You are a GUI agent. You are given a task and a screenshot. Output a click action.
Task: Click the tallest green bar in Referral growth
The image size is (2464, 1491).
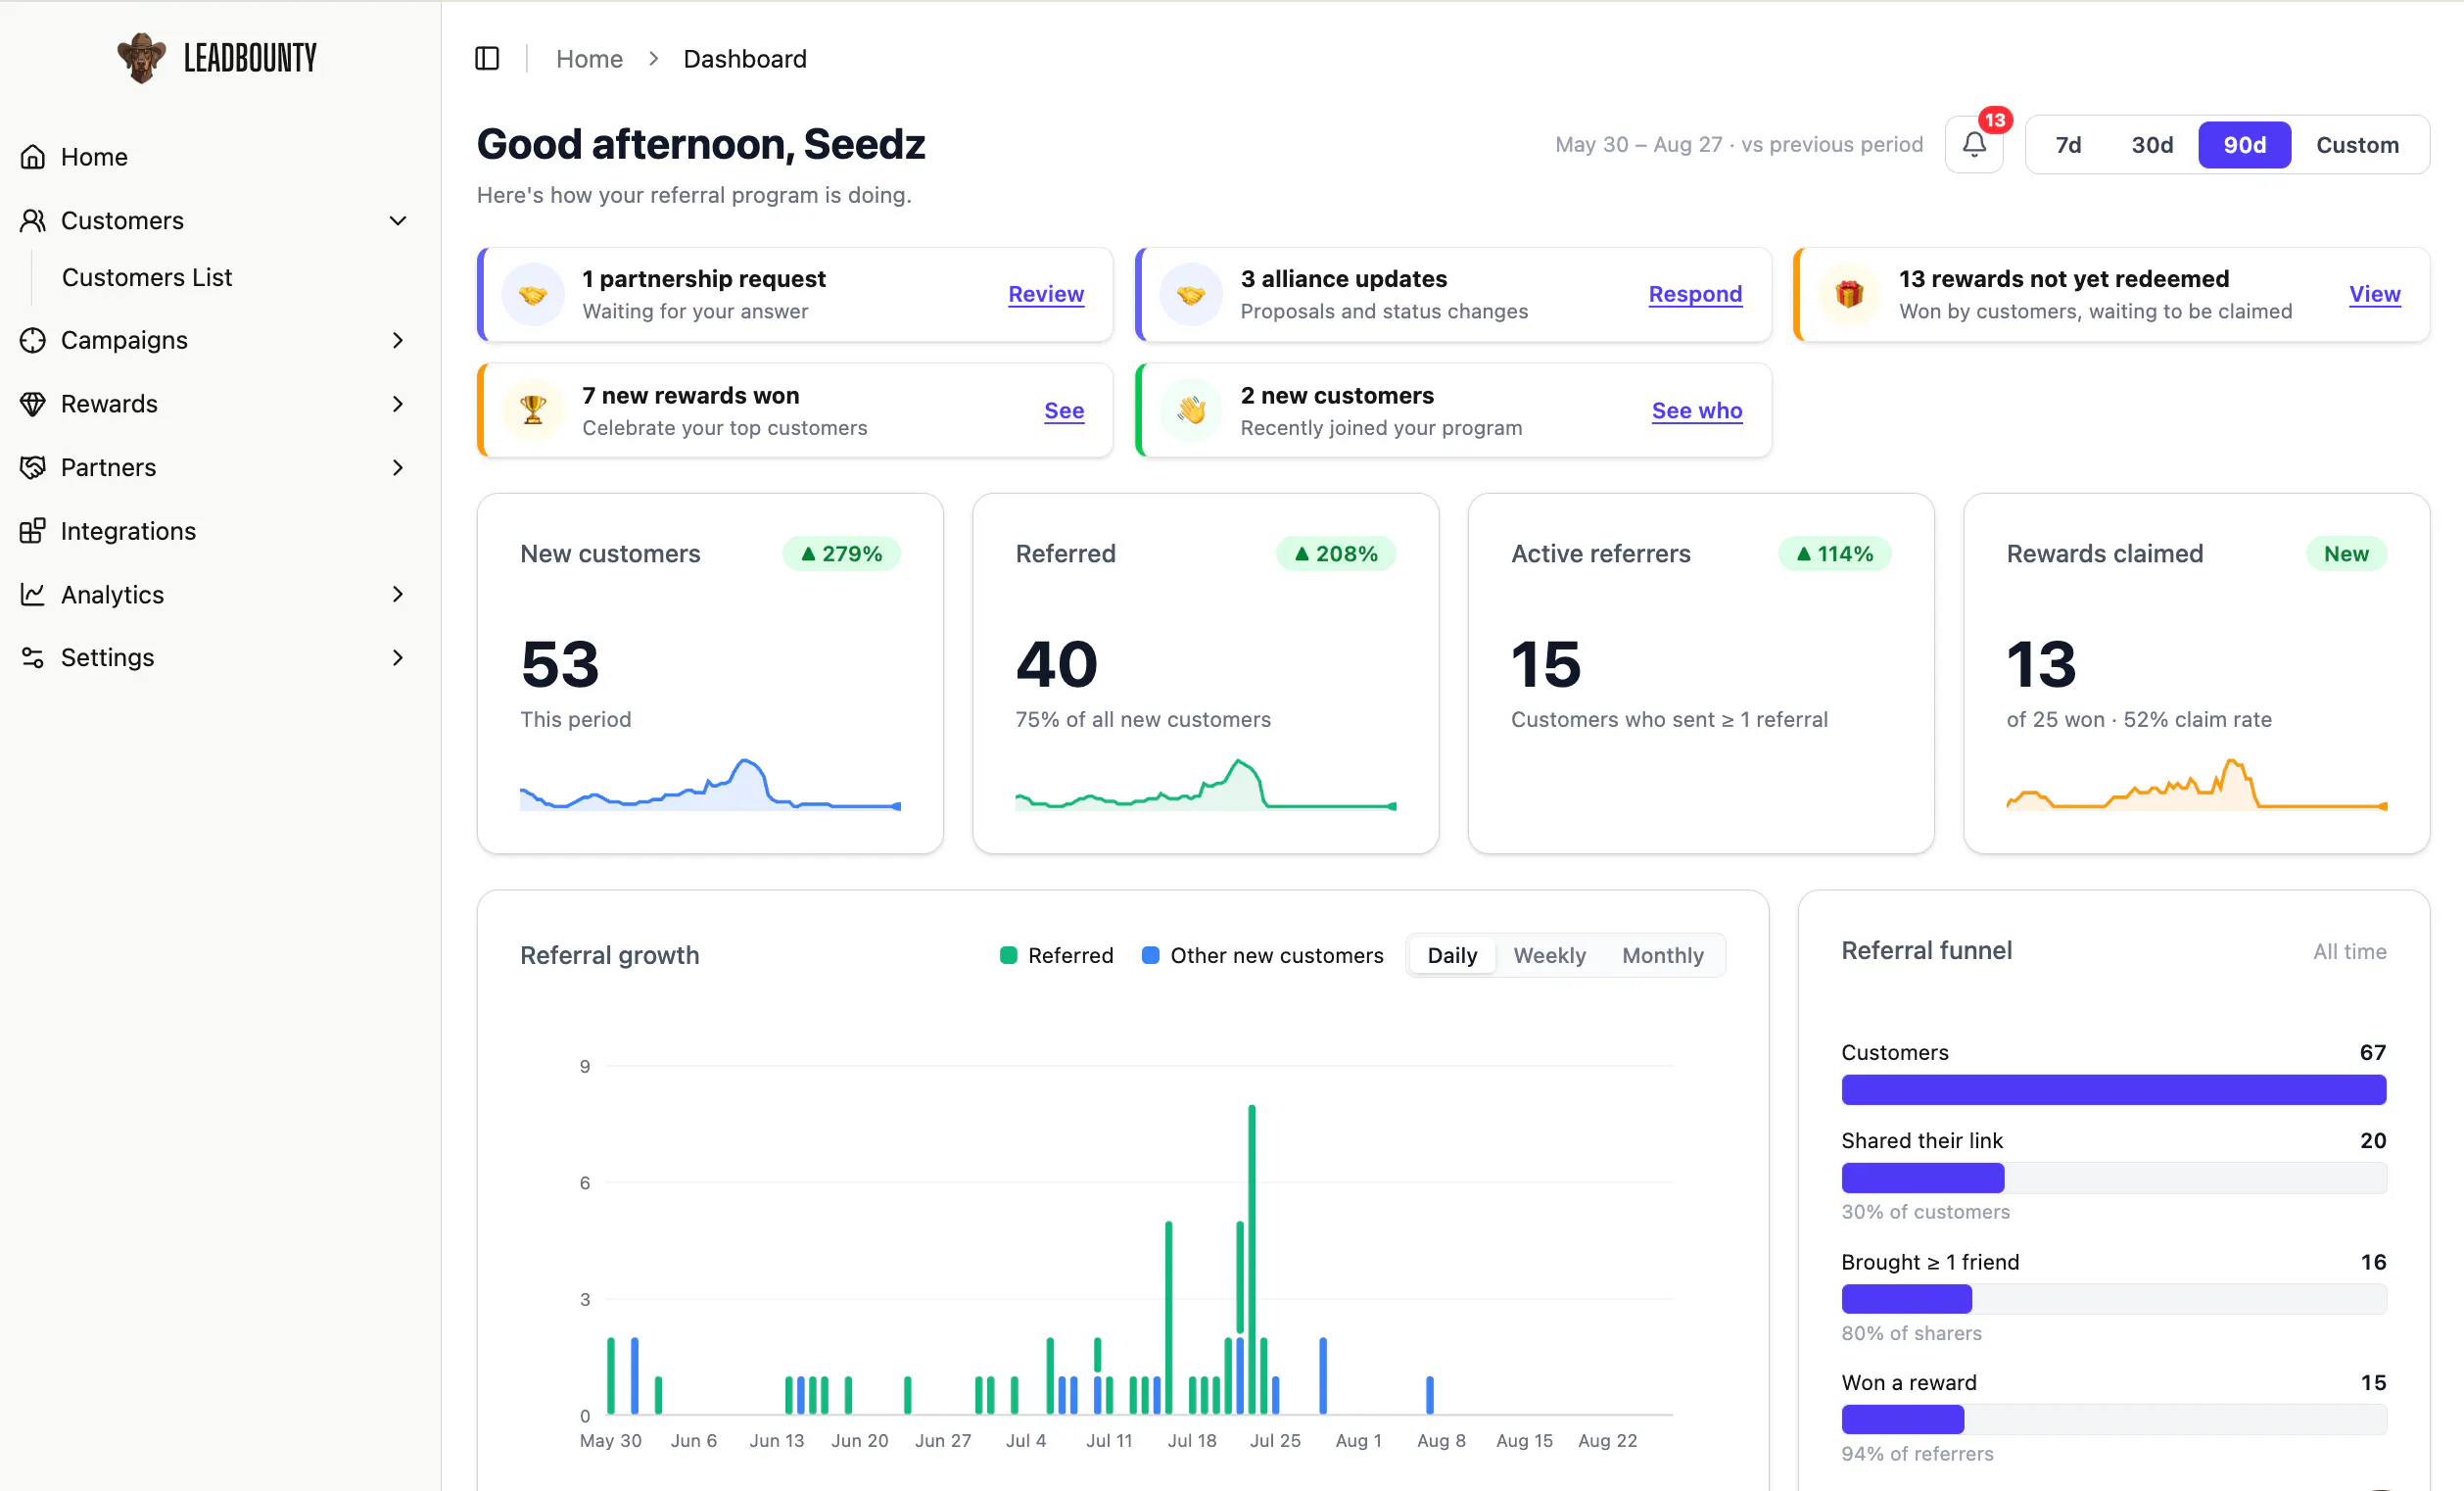click(1251, 1259)
